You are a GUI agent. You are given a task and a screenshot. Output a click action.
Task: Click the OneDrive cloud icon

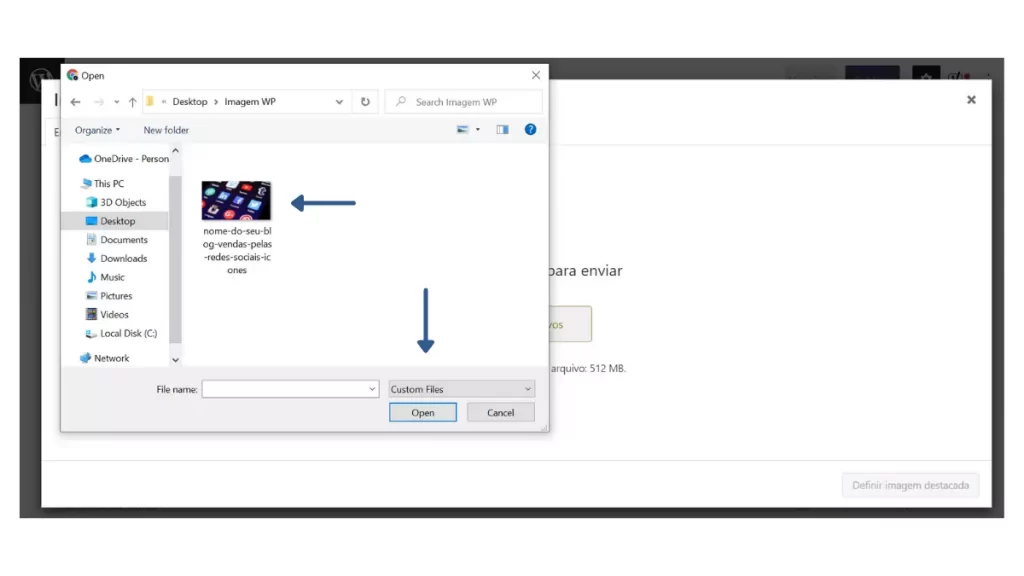[85, 159]
